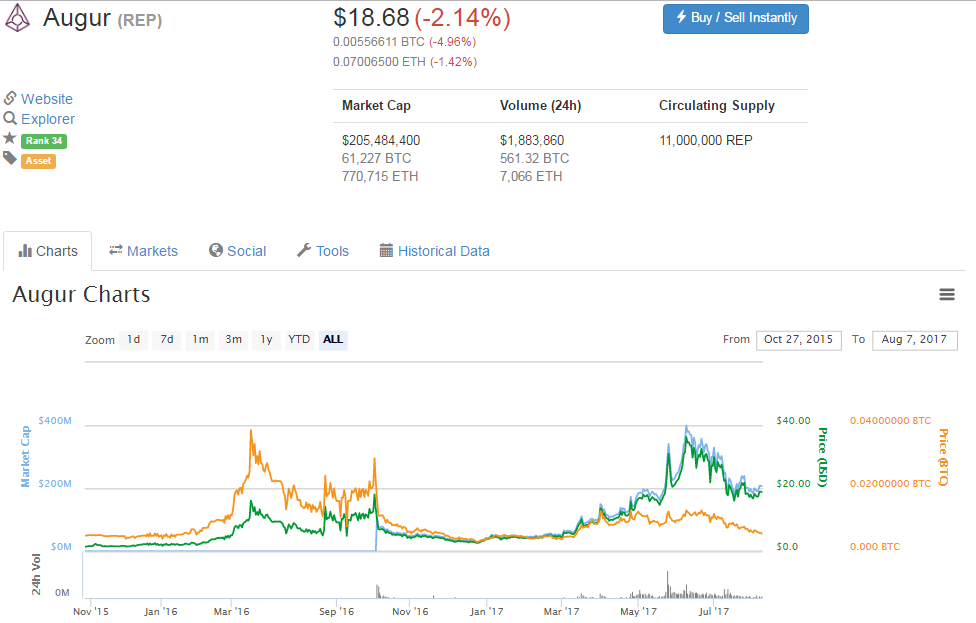Click the star icon next to Rank 34
Viewport: 976px width, 623px height.
pyautogui.click(x=9, y=138)
